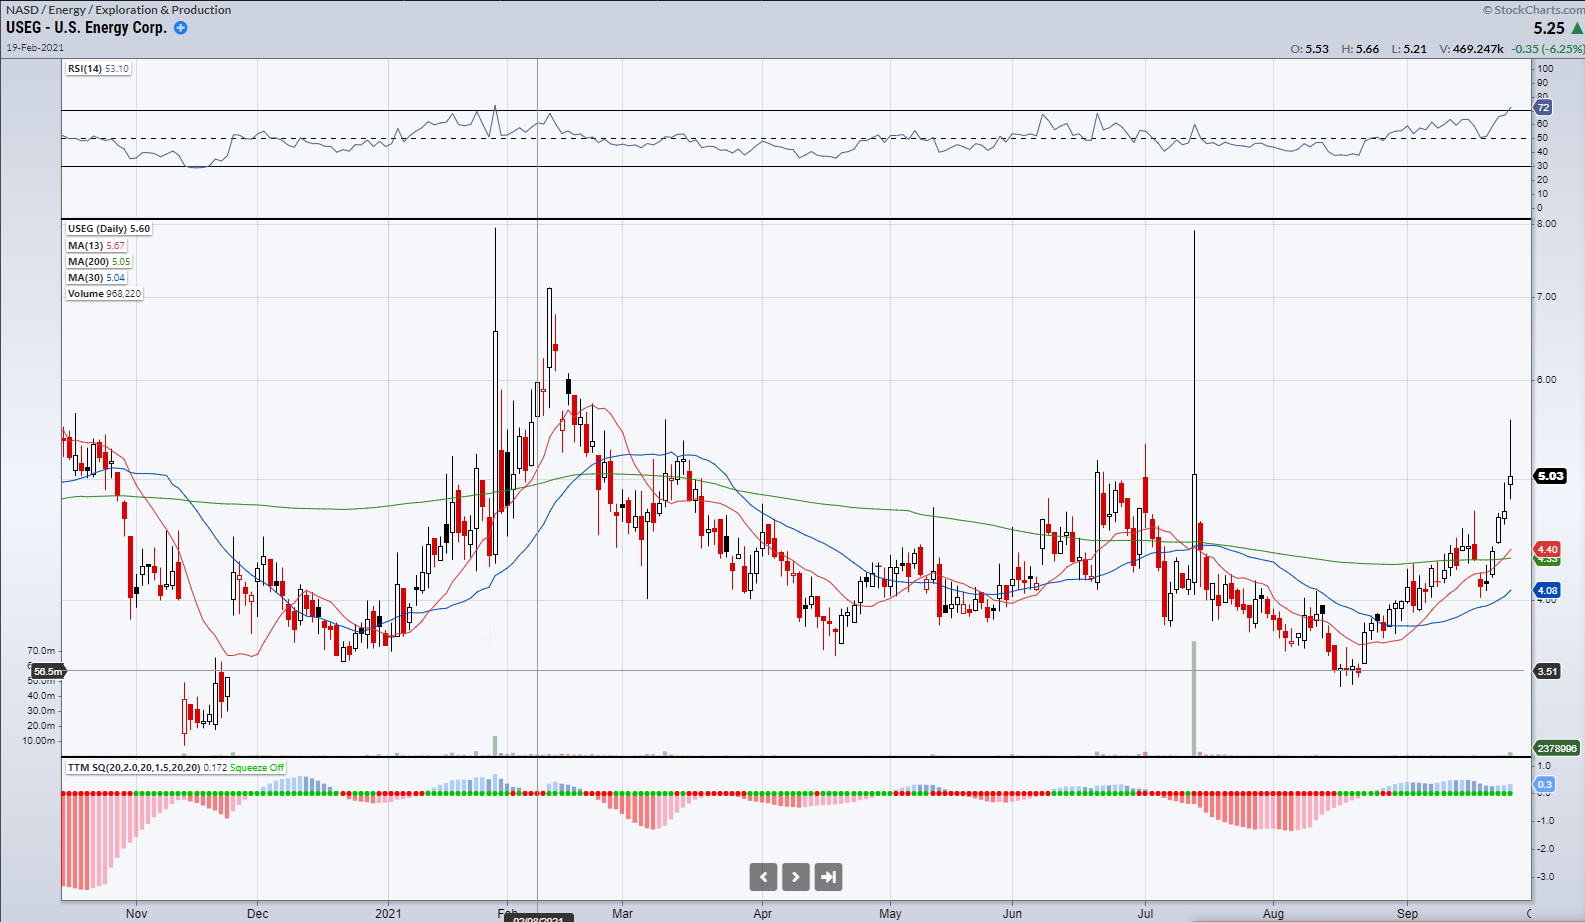Click the TTM squeeze value marker 0.3

(x=1545, y=784)
